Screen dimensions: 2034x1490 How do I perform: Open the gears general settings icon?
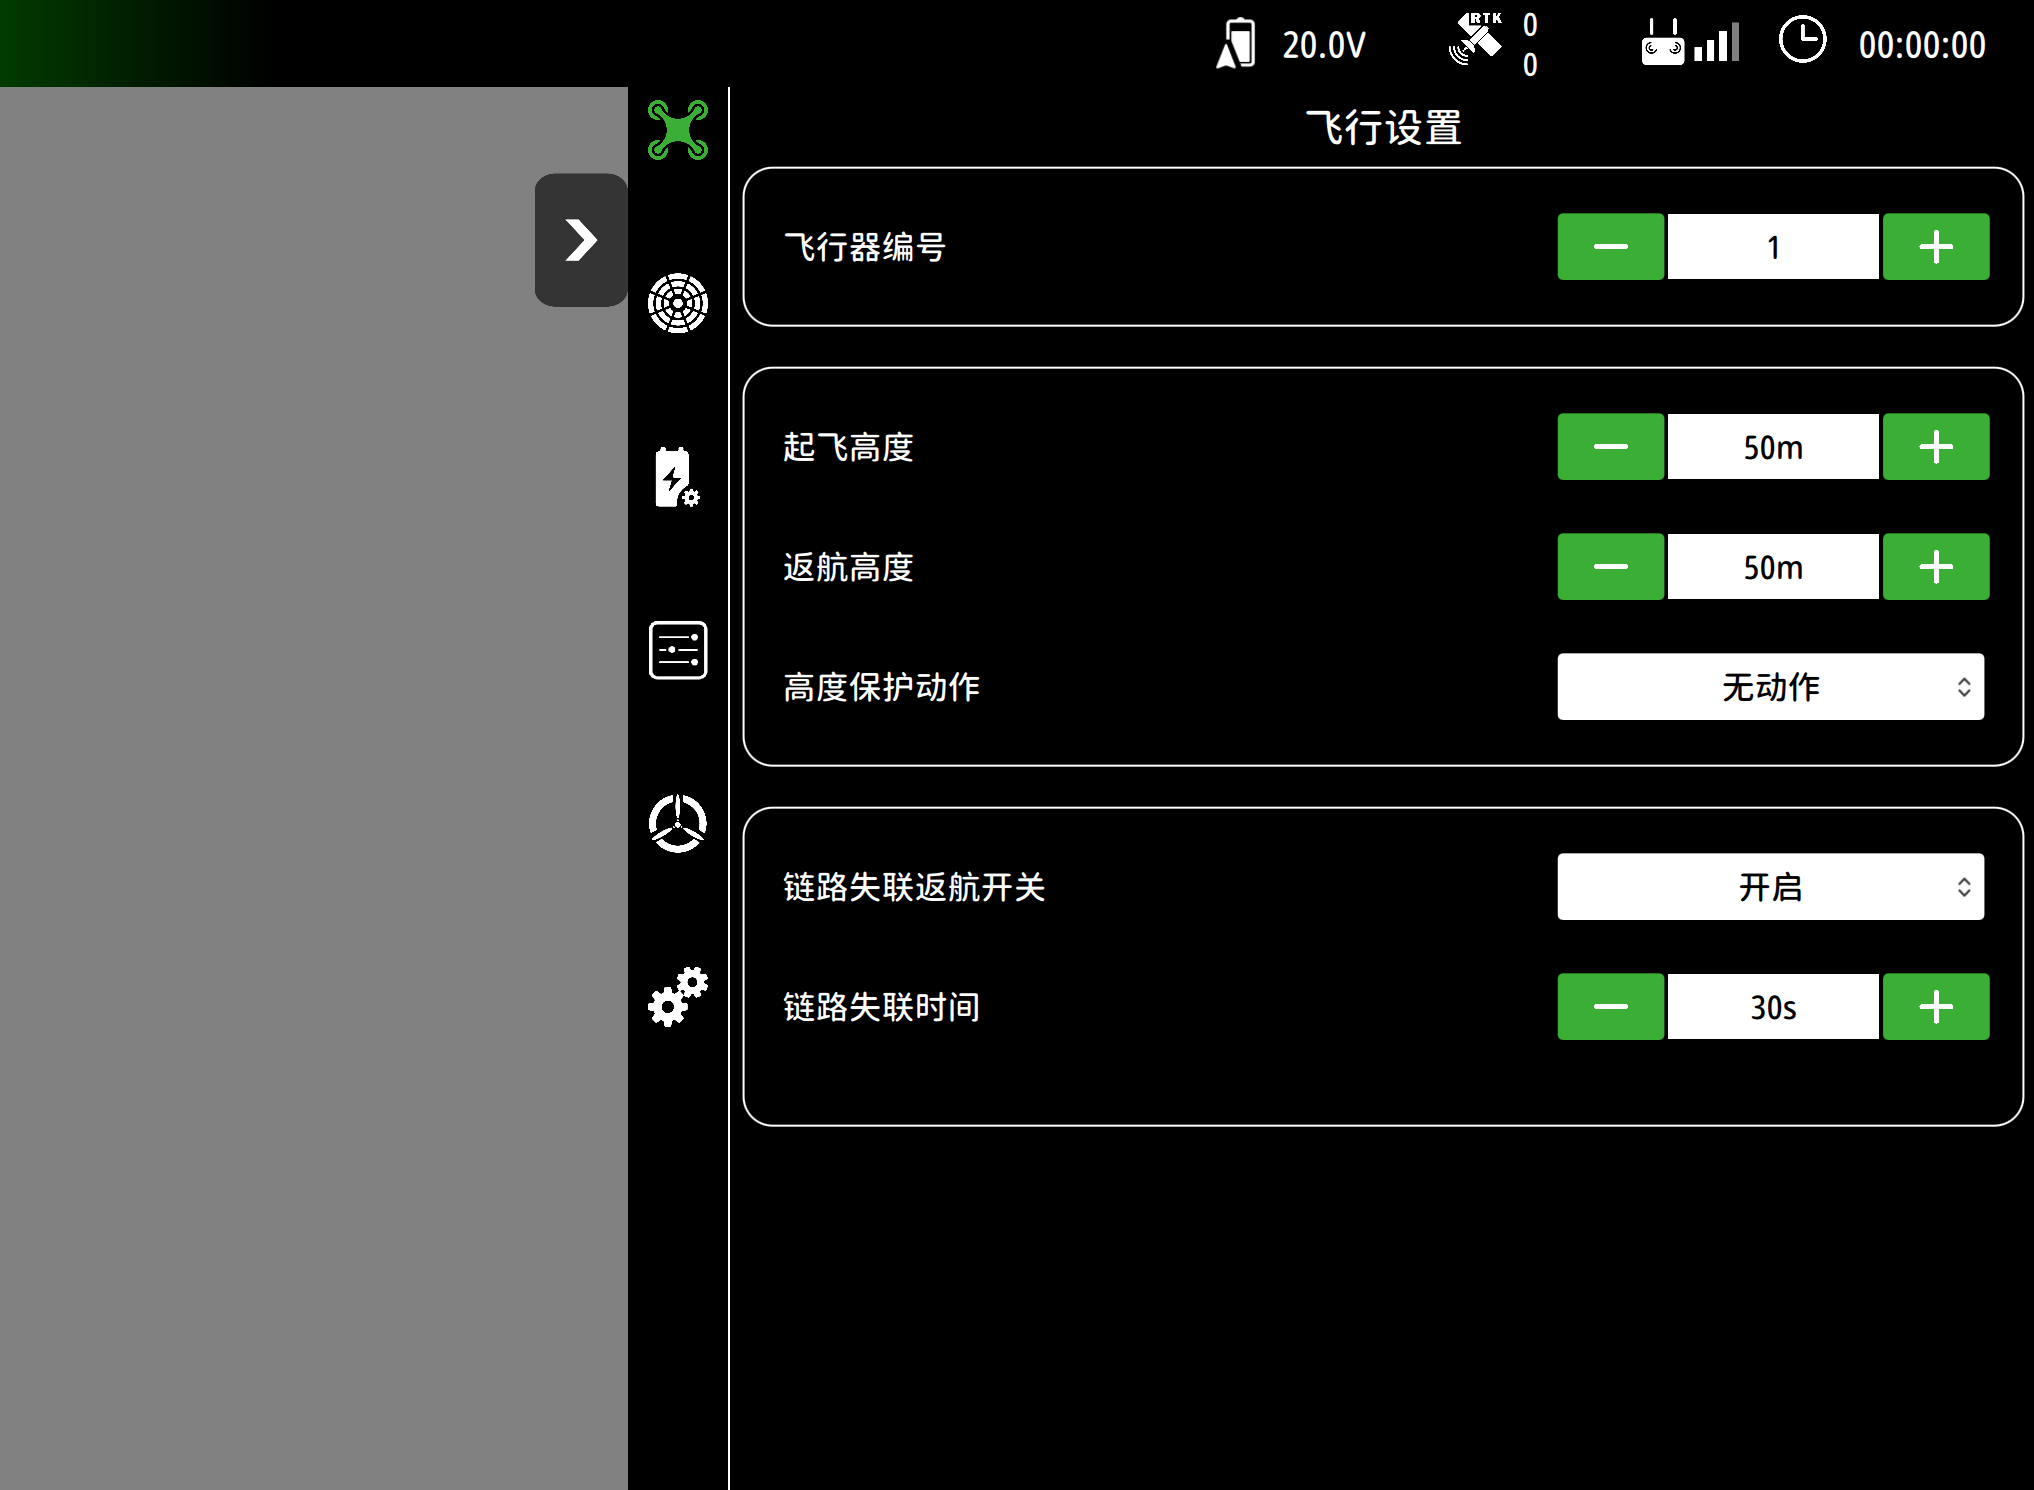677,996
